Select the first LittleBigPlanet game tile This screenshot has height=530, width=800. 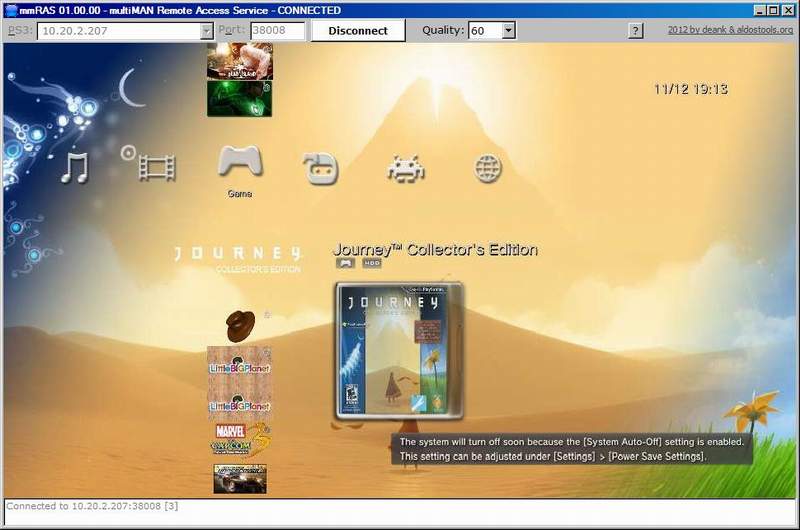[239, 365]
